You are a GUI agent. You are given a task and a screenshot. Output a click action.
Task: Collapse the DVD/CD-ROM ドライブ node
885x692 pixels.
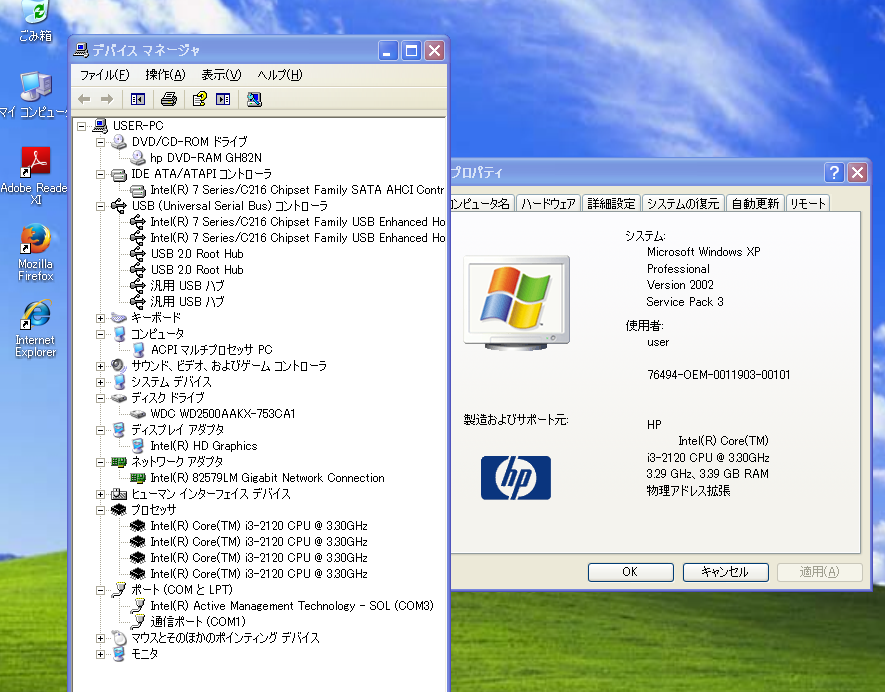click(x=100, y=142)
